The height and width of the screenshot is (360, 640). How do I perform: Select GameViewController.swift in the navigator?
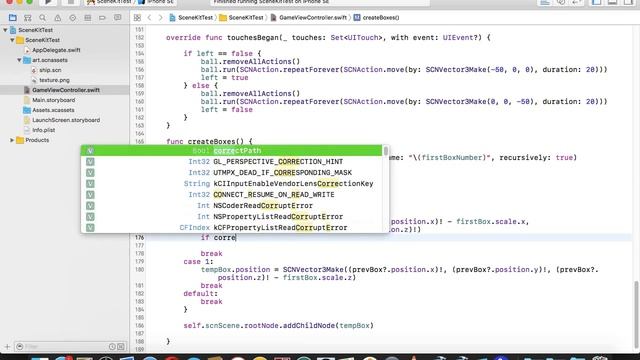pyautogui.click(x=65, y=90)
